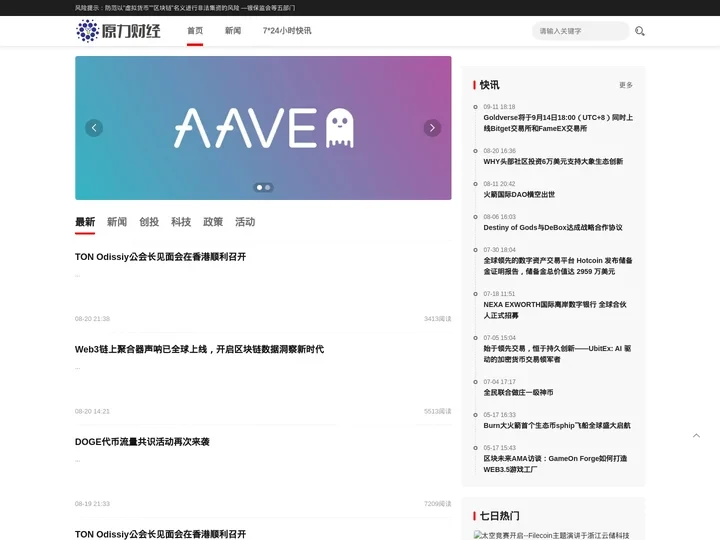Click the 原力财经 site logo
720x540 pixels.
(x=118, y=31)
